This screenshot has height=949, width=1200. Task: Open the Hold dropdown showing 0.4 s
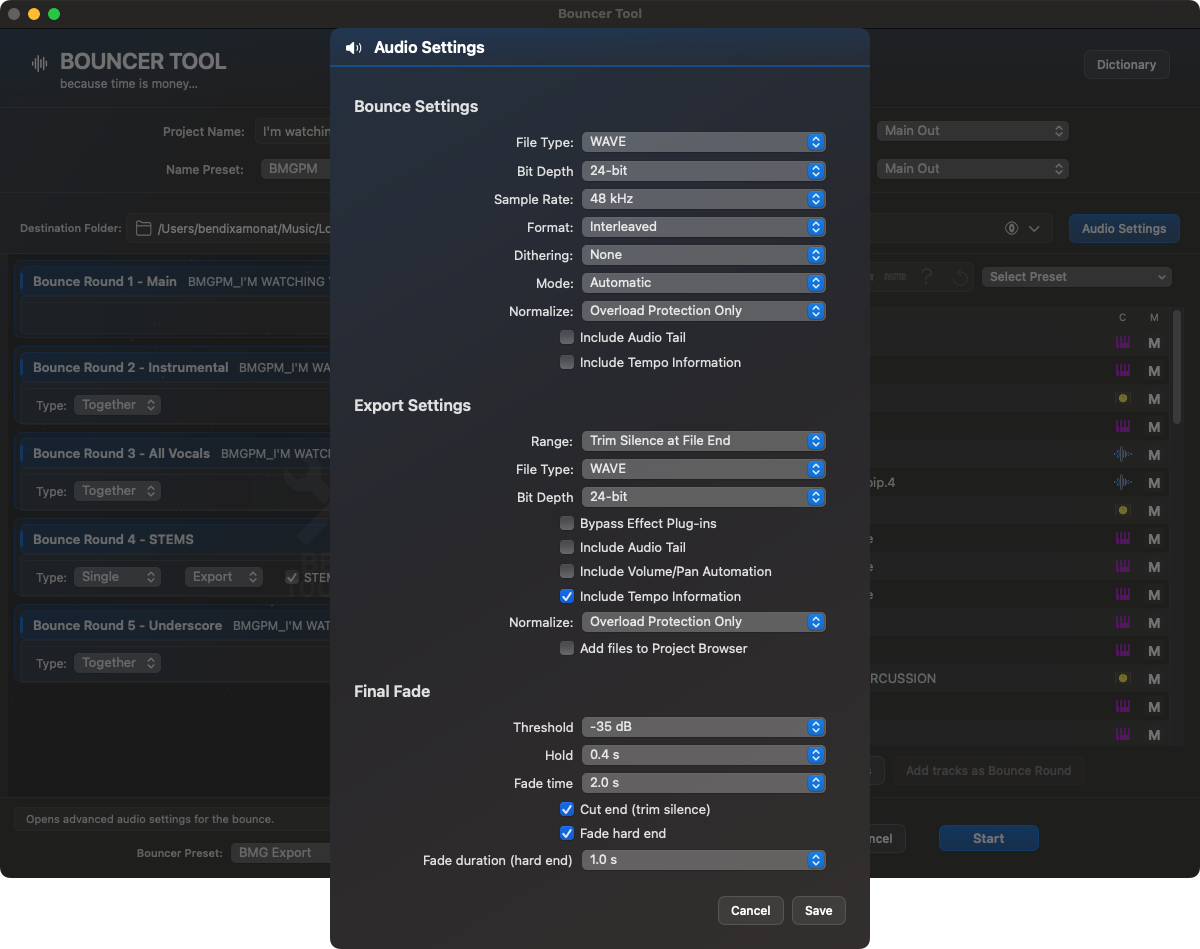[x=704, y=755]
